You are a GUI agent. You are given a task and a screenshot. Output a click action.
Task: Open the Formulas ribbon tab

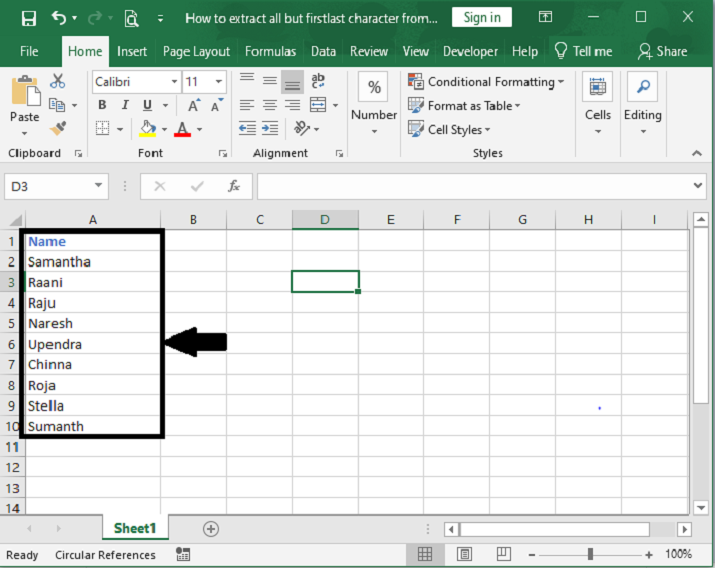click(270, 51)
